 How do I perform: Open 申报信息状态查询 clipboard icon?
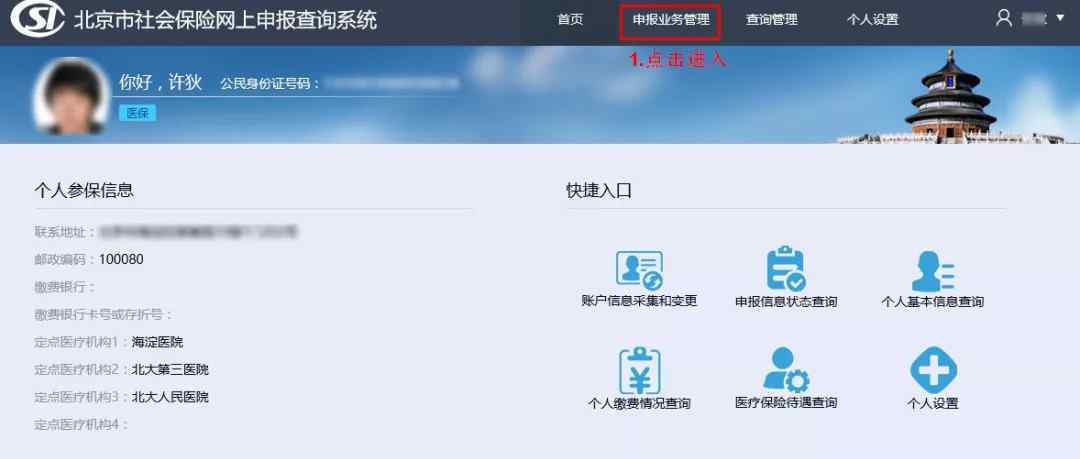(x=786, y=268)
